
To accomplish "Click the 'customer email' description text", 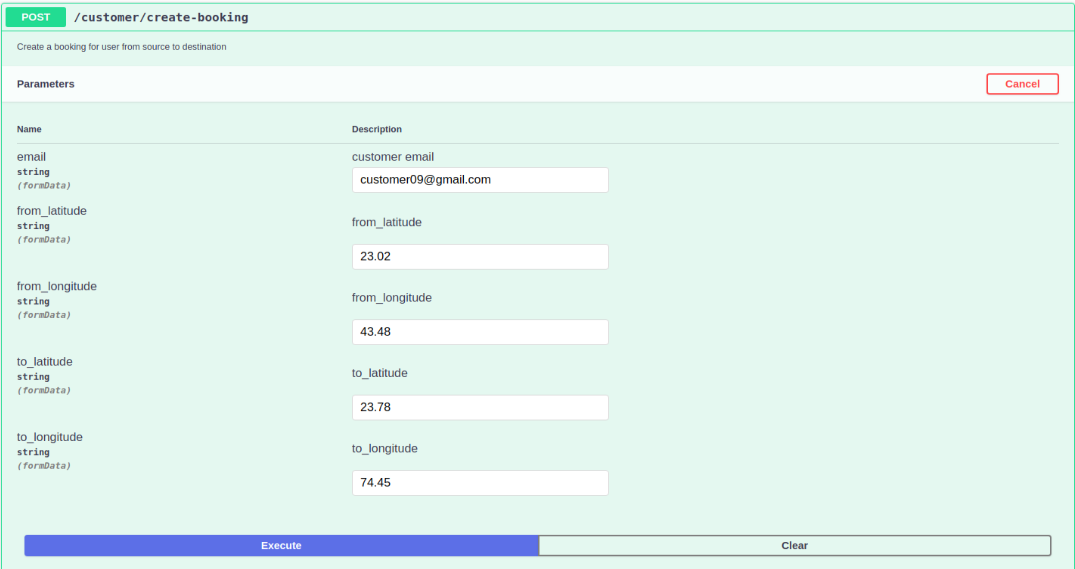I will point(393,157).
